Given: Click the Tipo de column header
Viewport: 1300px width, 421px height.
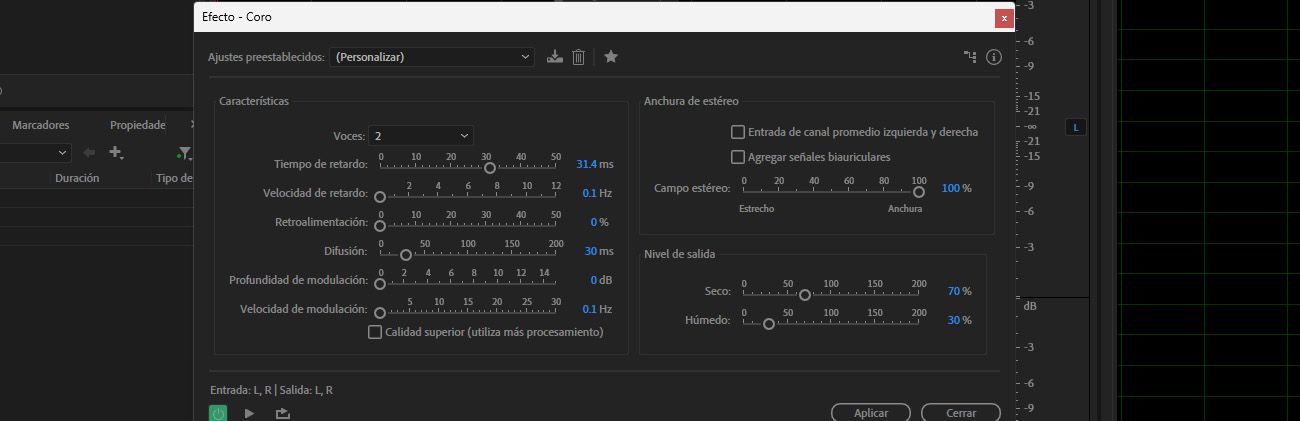Looking at the screenshot, I should point(174,178).
